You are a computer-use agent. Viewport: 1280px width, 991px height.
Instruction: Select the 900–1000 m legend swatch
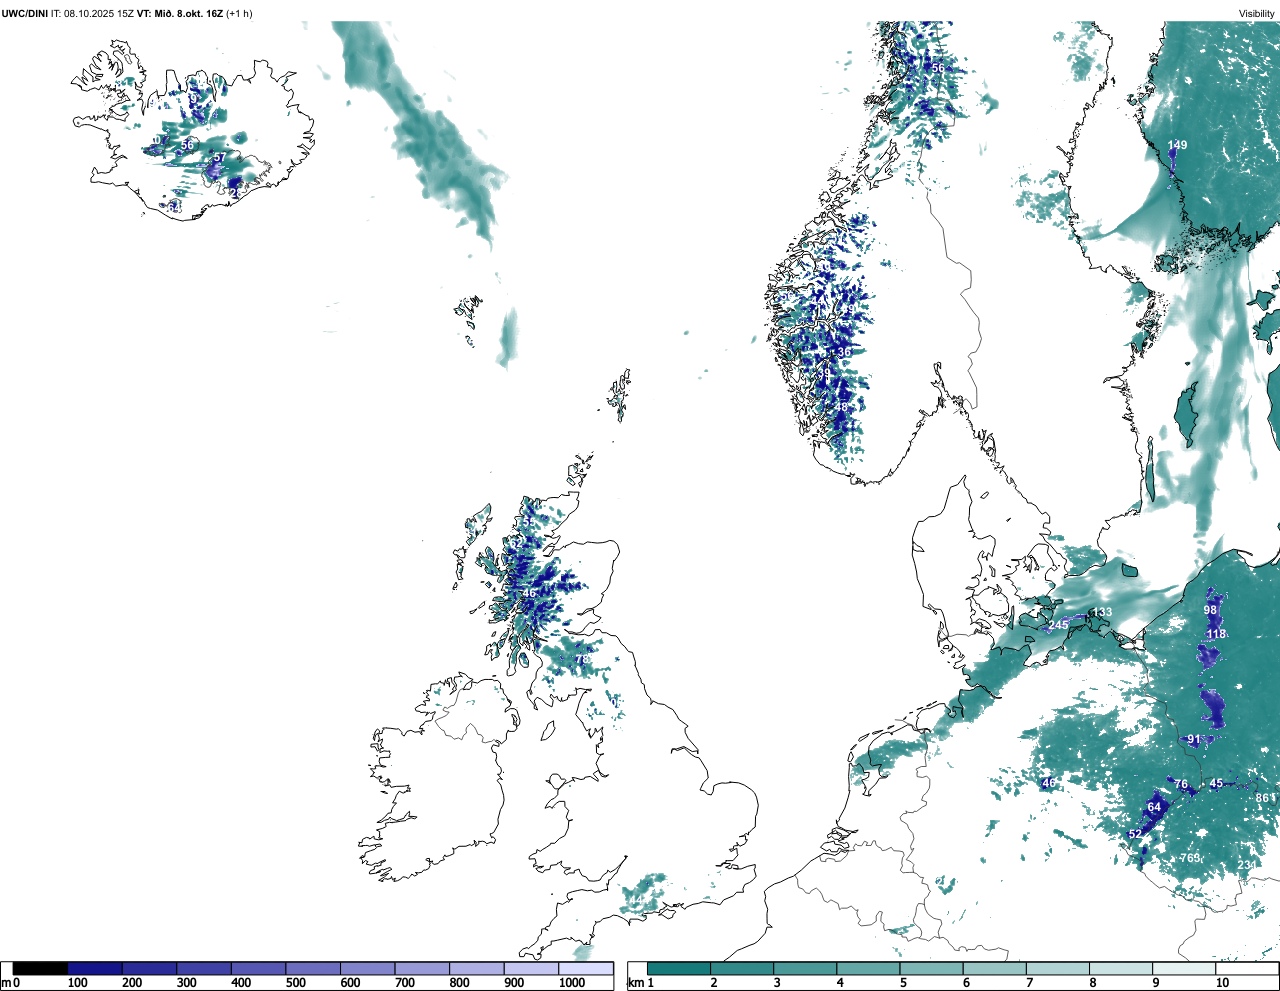[531, 968]
